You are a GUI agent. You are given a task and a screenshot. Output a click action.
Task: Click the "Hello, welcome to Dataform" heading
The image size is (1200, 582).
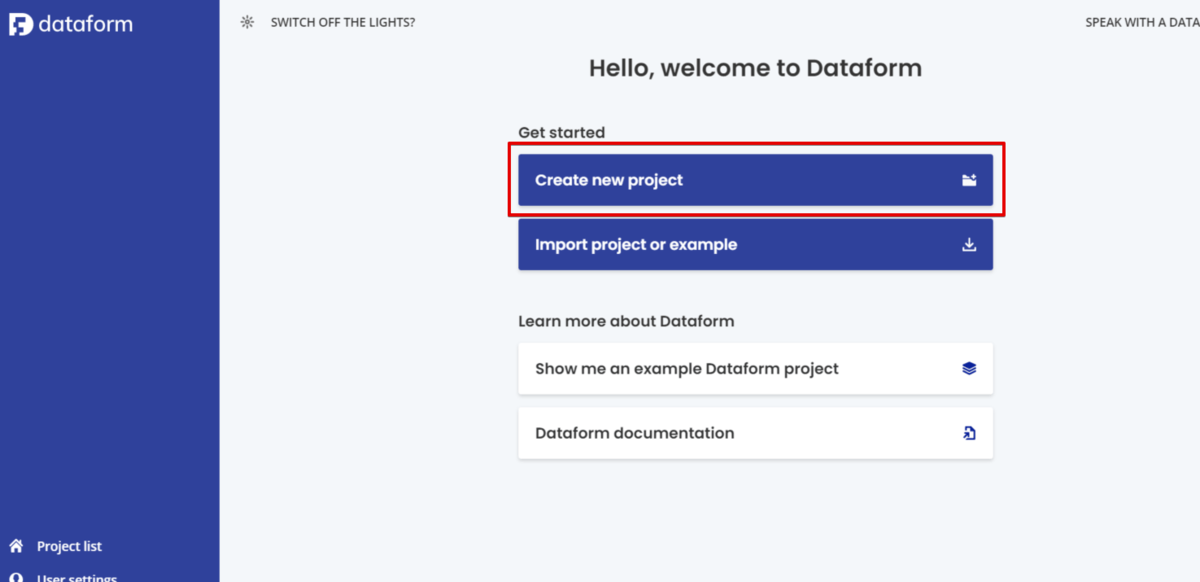[x=755, y=68]
